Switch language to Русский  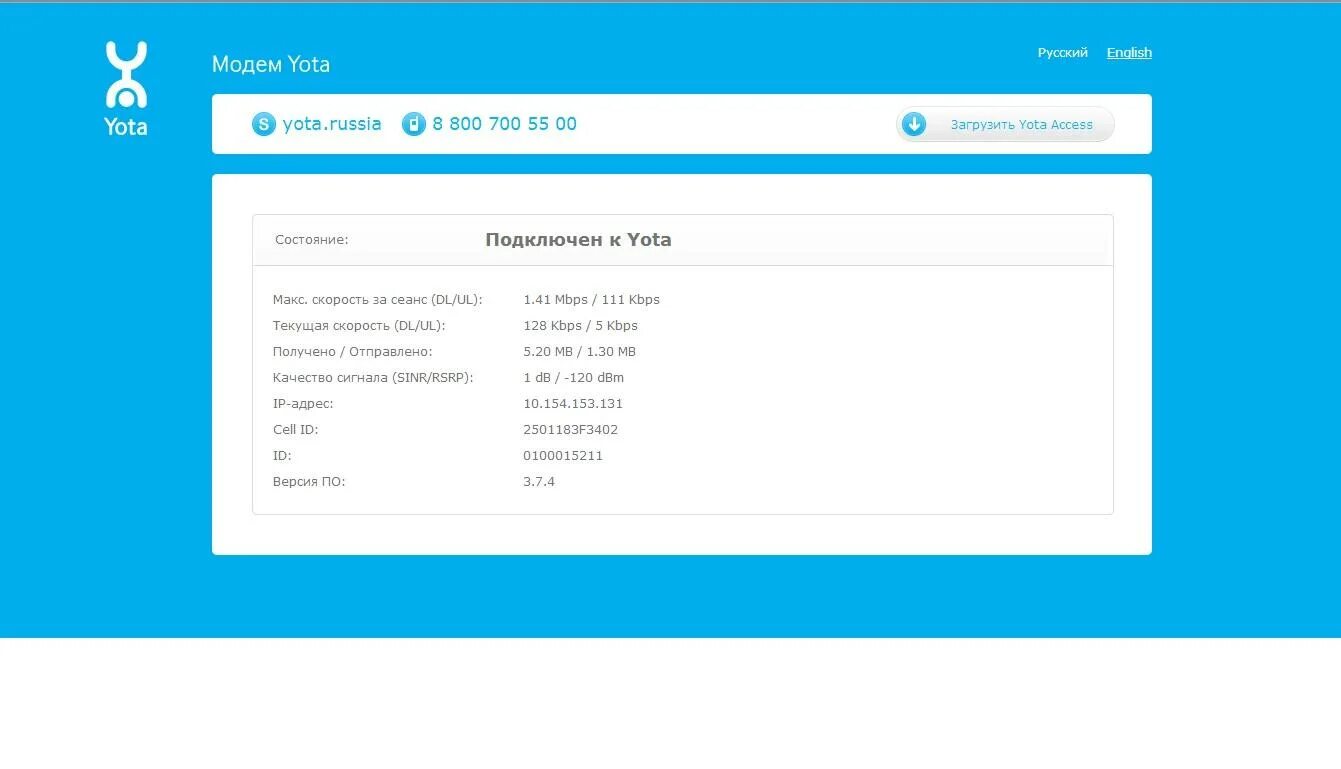coord(1062,53)
